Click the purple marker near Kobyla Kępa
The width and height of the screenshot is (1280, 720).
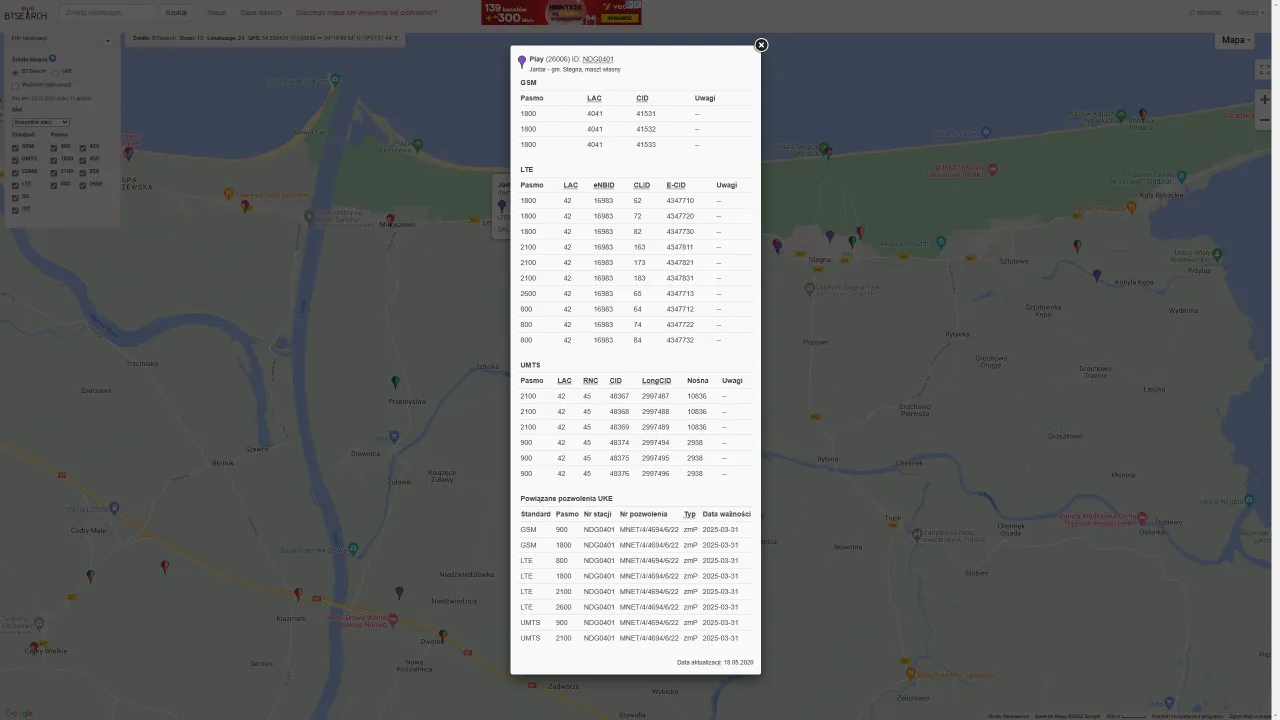click(x=1097, y=275)
